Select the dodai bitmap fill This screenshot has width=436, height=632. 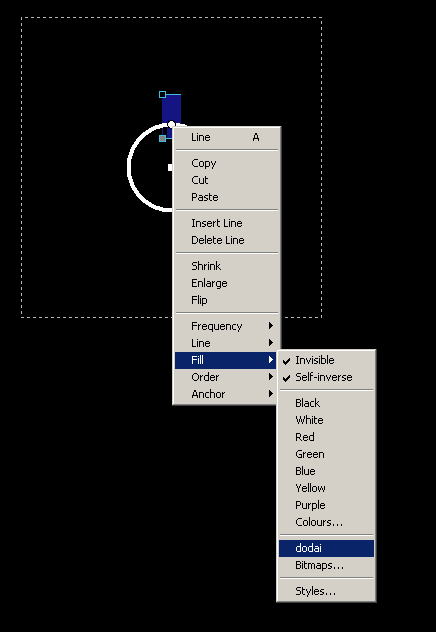(326, 548)
